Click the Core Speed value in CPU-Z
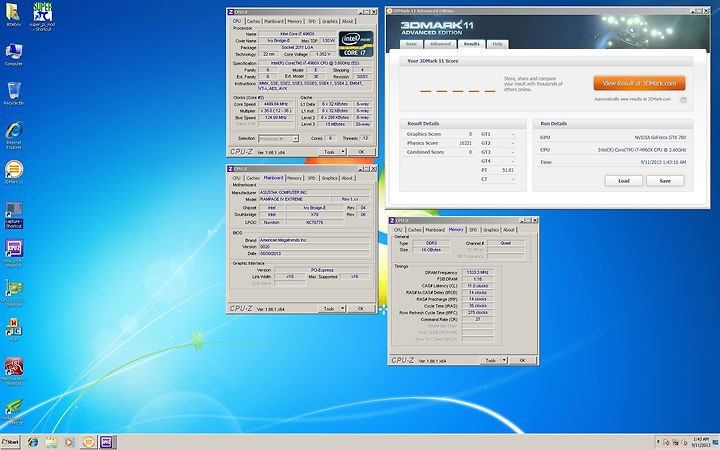The height and width of the screenshot is (450, 720). point(276,104)
